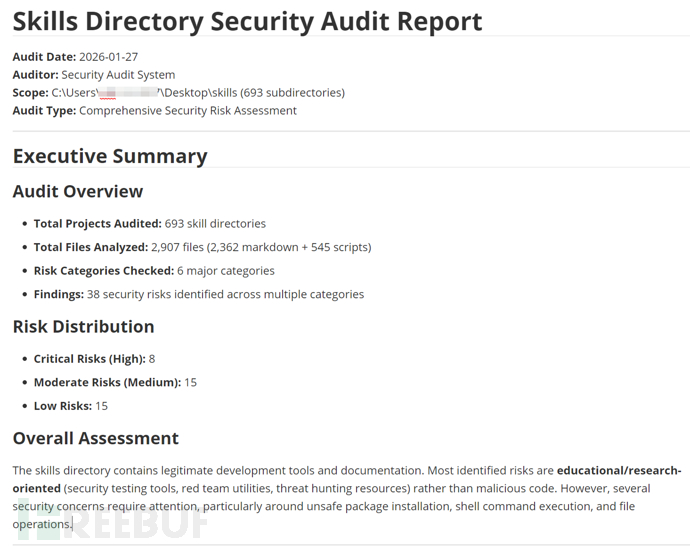Click the Critical Risks (High) bullet

pyautogui.click(x=94, y=358)
